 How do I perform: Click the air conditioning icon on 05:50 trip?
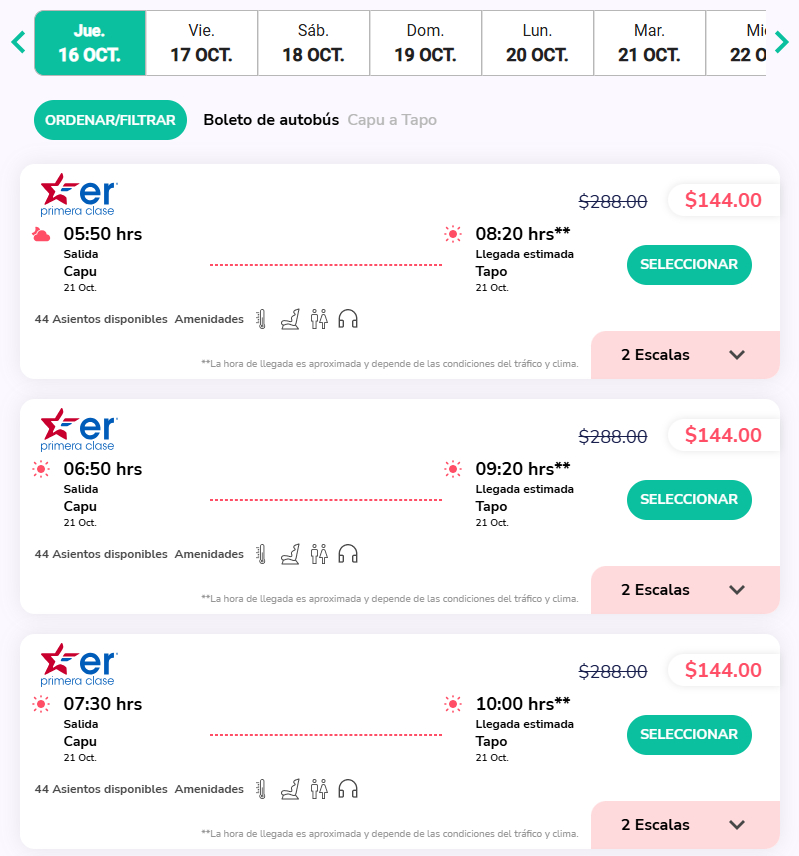pyautogui.click(x=261, y=319)
